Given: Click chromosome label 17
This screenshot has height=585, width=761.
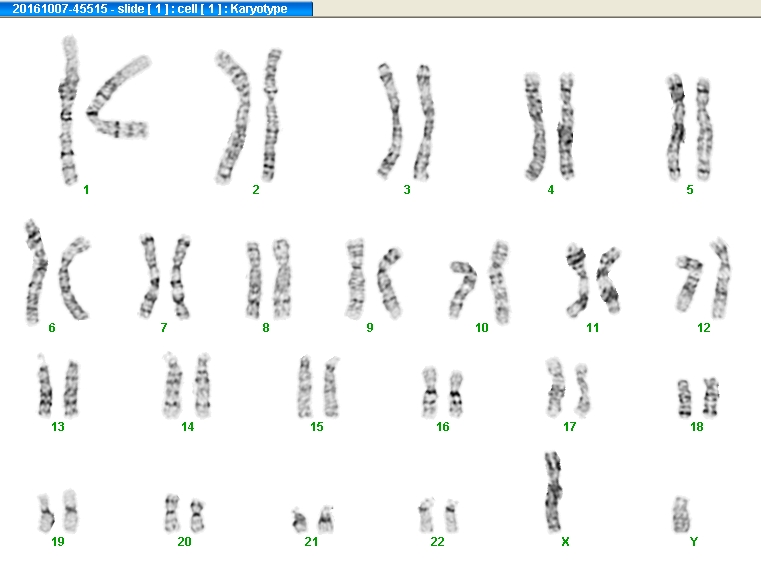Looking at the screenshot, I should (x=569, y=427).
